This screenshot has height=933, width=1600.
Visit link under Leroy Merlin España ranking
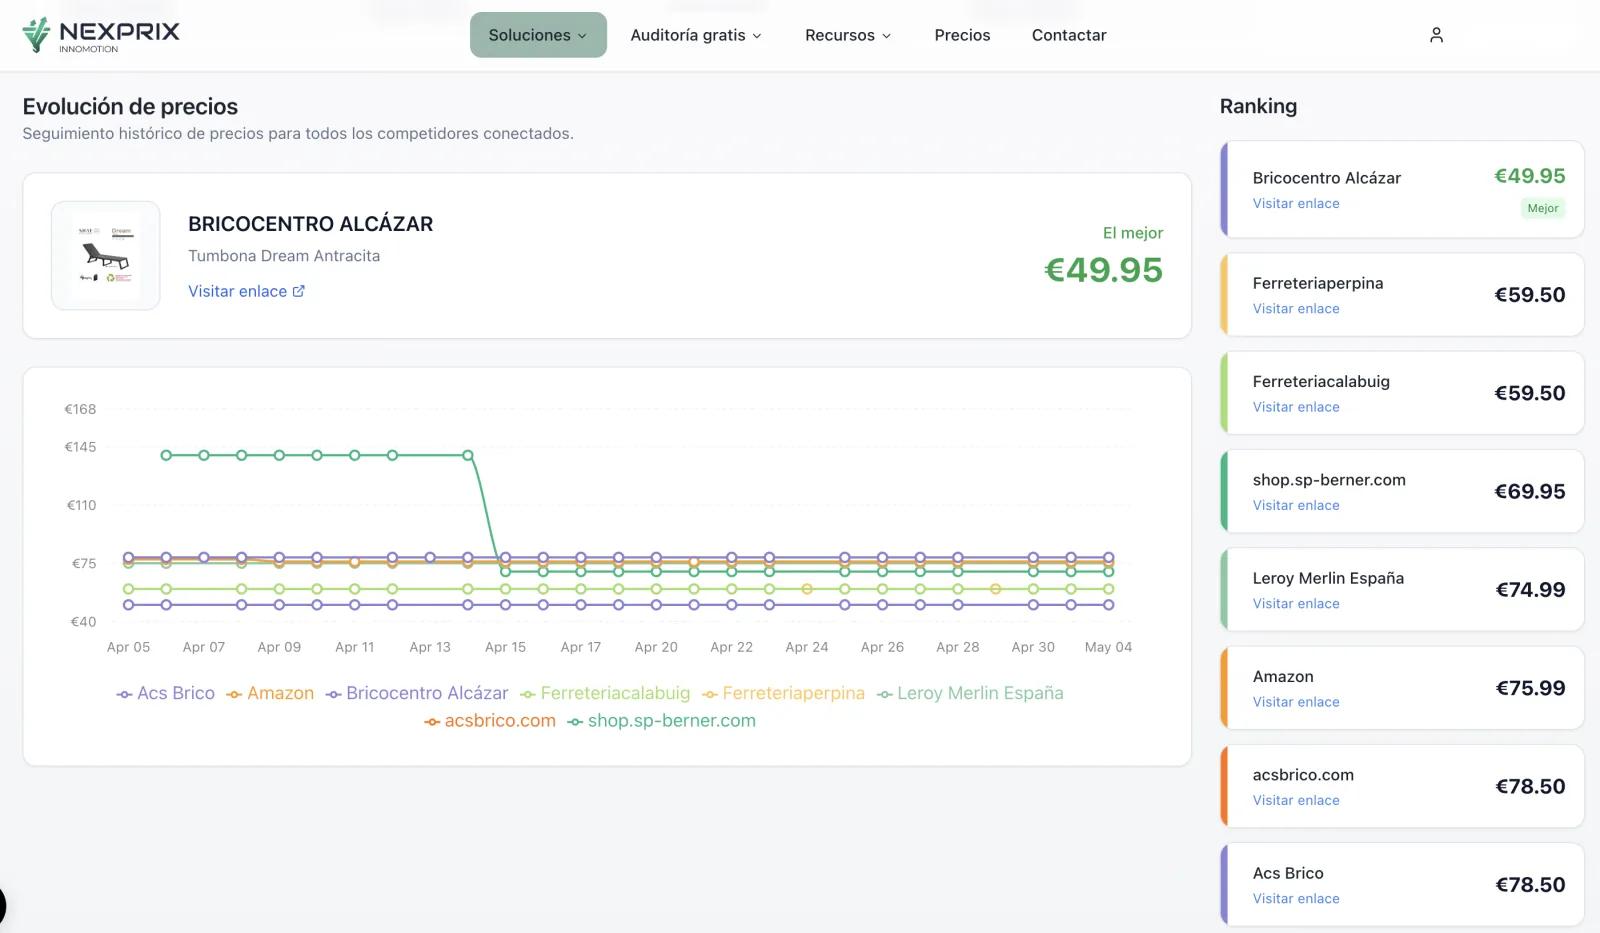point(1296,603)
